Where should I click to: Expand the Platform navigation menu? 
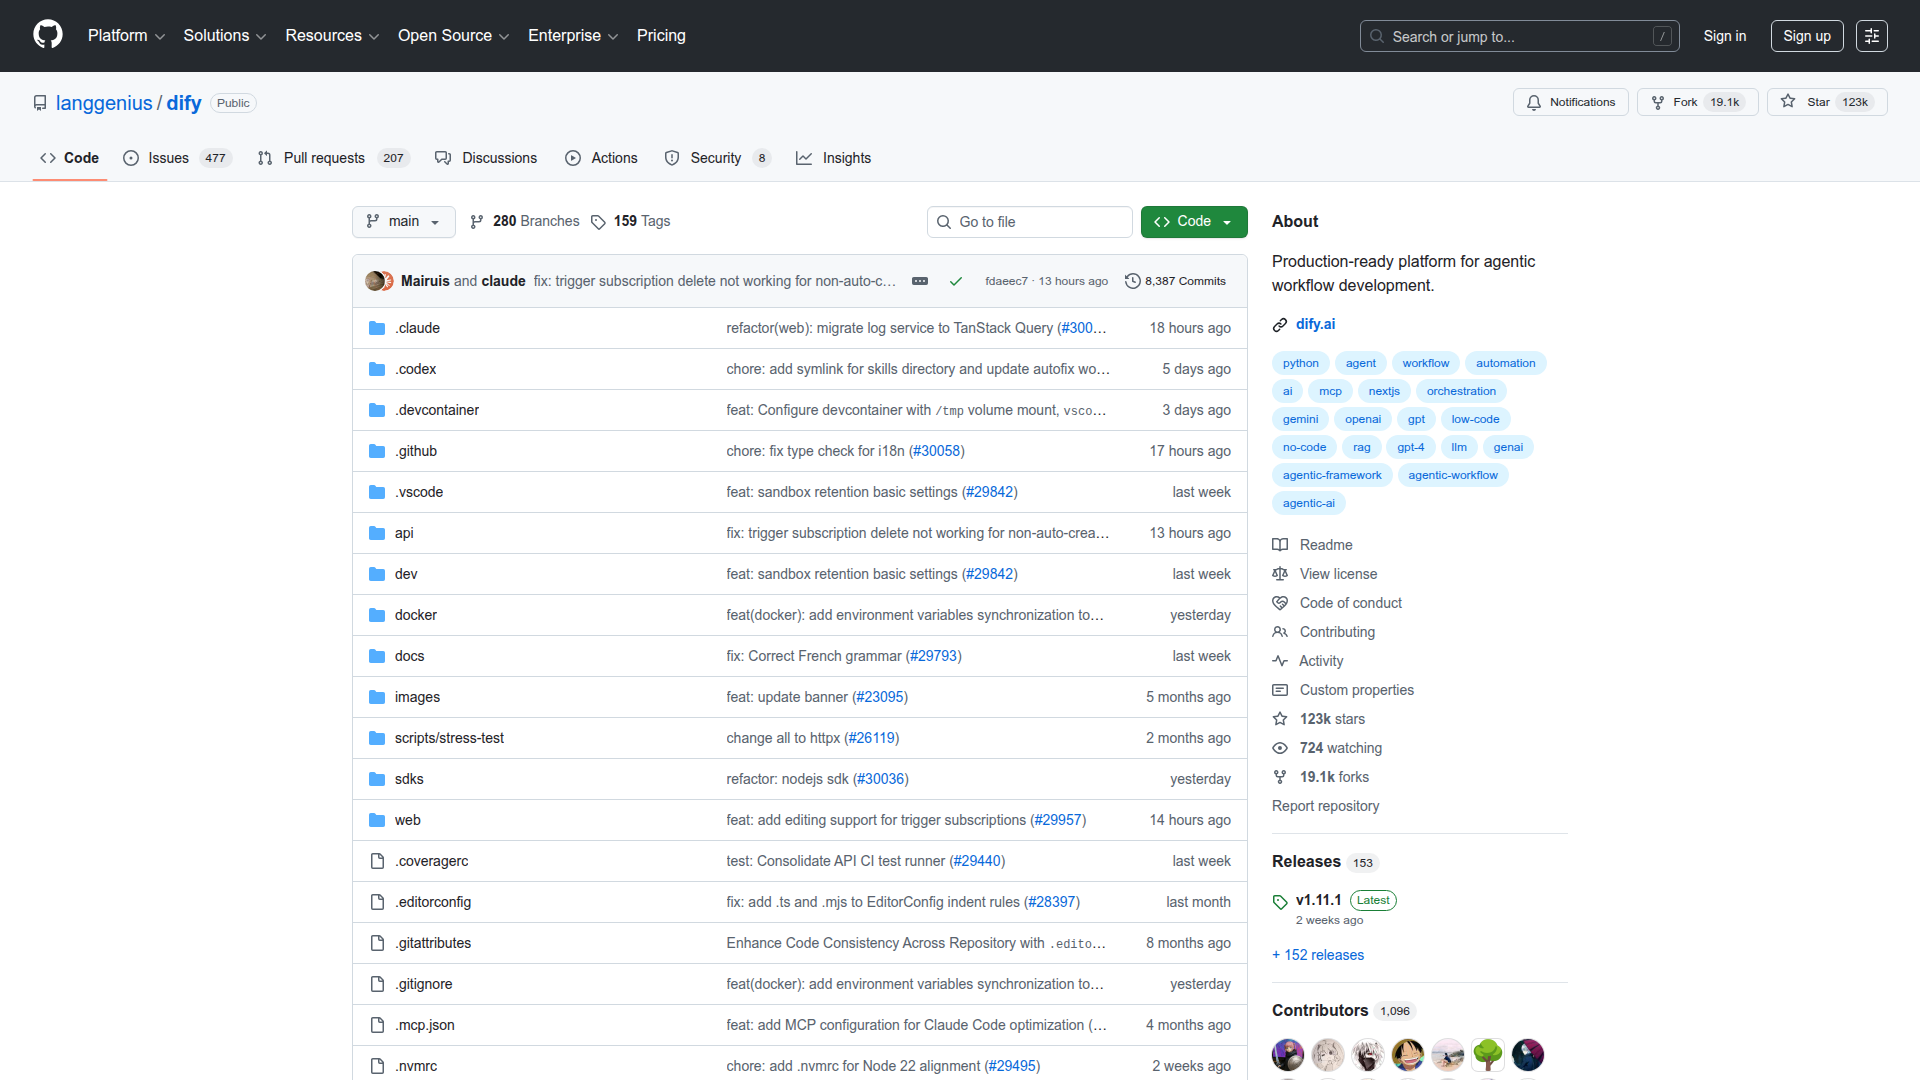click(126, 36)
